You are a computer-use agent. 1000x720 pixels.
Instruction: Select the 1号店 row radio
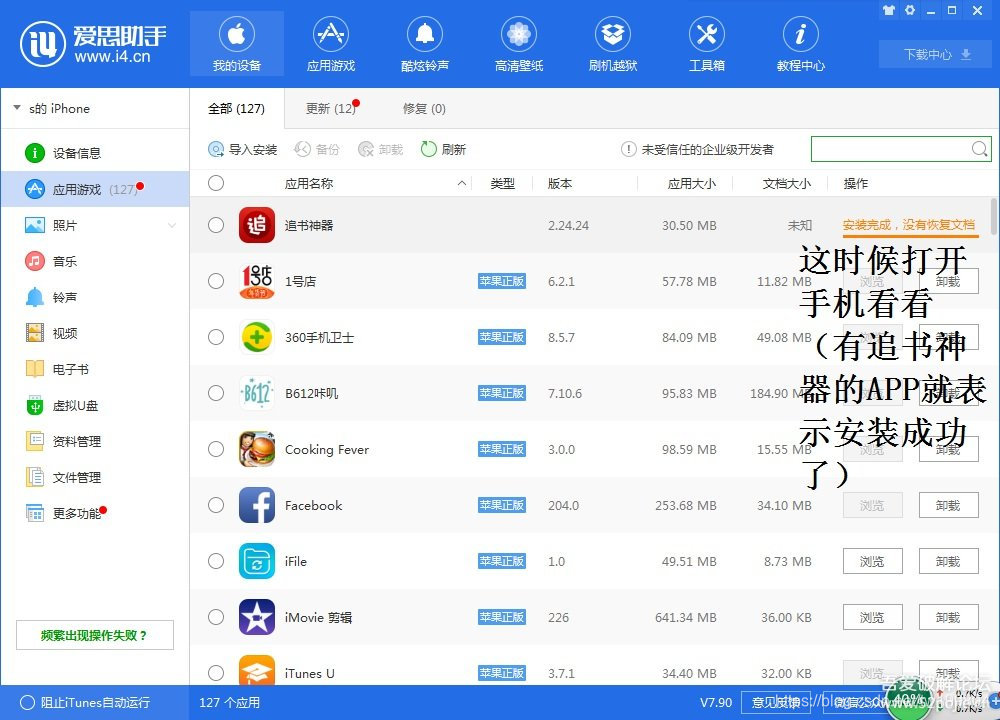click(216, 281)
